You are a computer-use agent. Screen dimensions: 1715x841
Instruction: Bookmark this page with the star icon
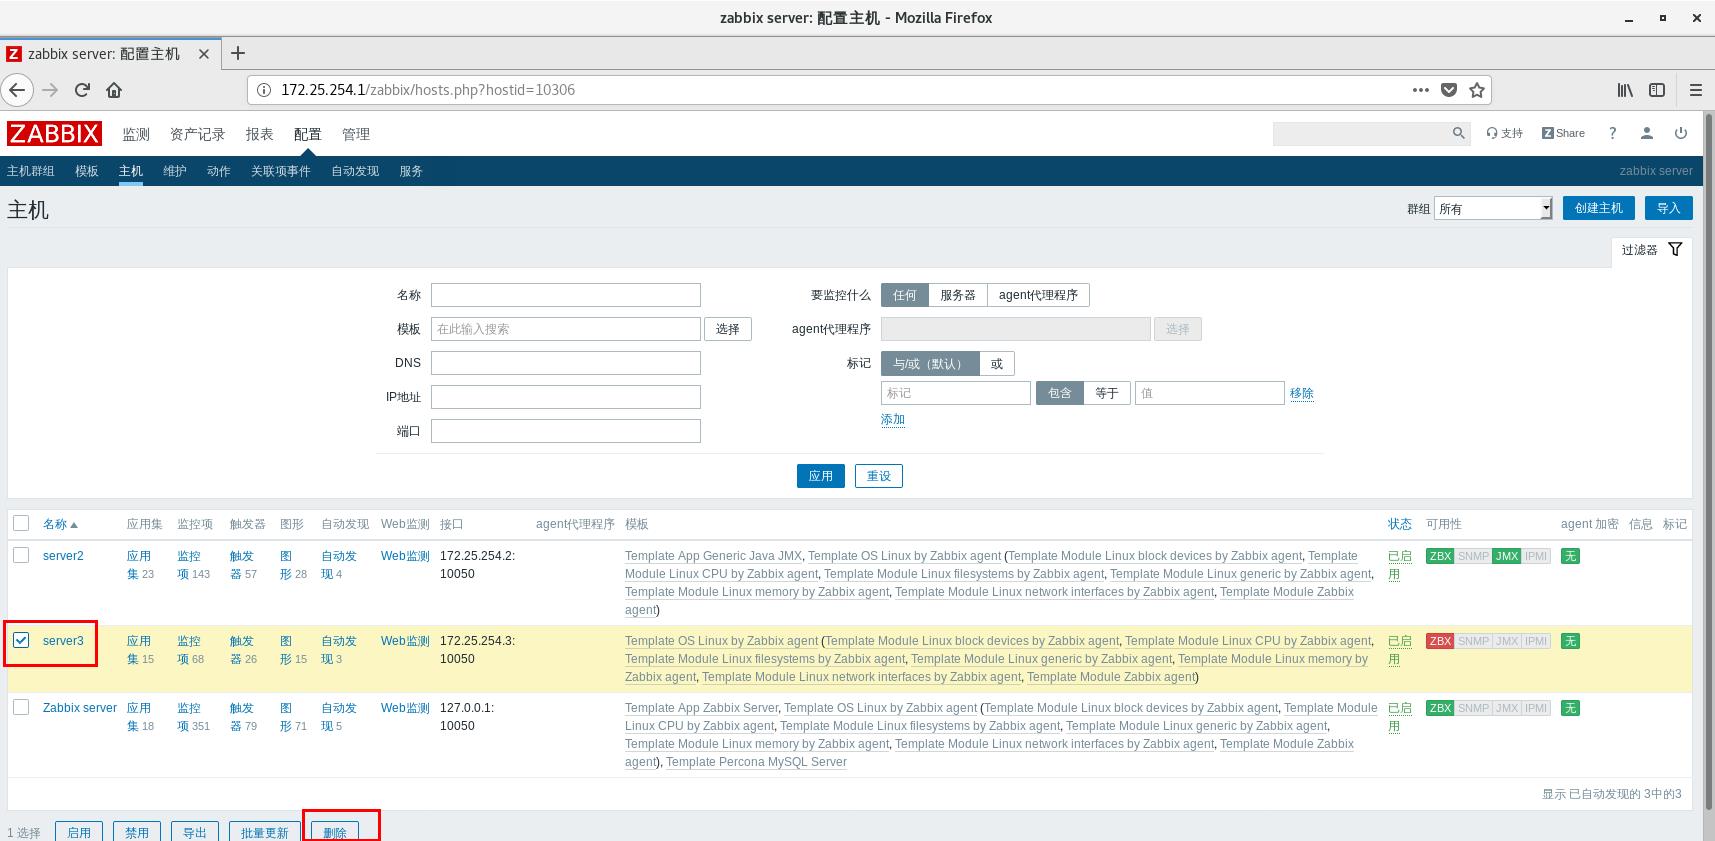[x=1476, y=90]
